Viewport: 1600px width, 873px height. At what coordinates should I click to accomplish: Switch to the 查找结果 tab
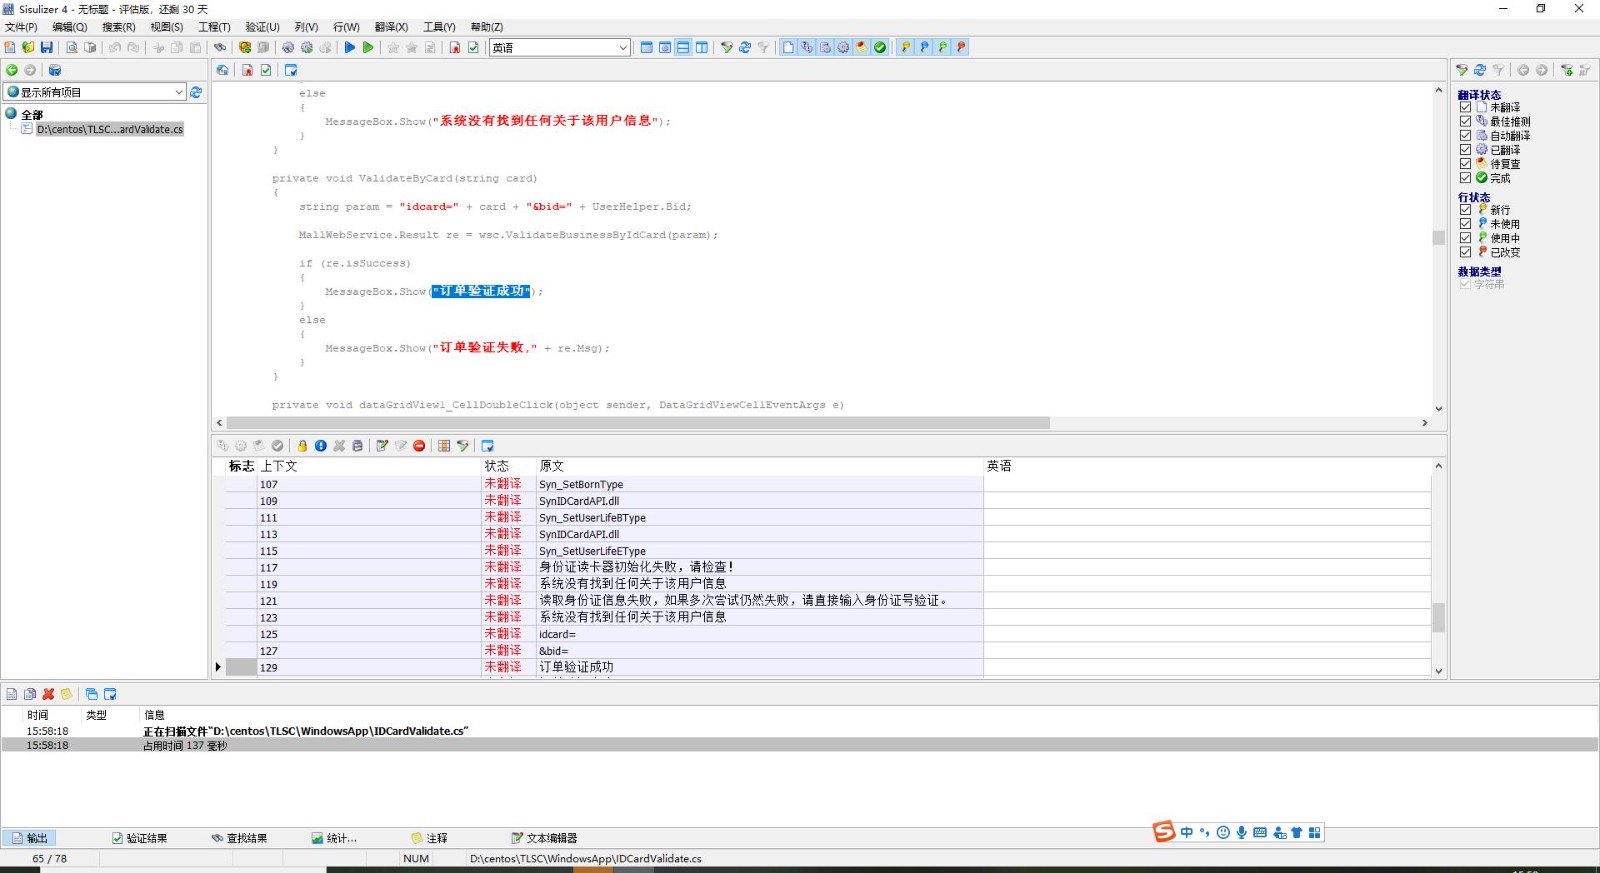point(239,838)
